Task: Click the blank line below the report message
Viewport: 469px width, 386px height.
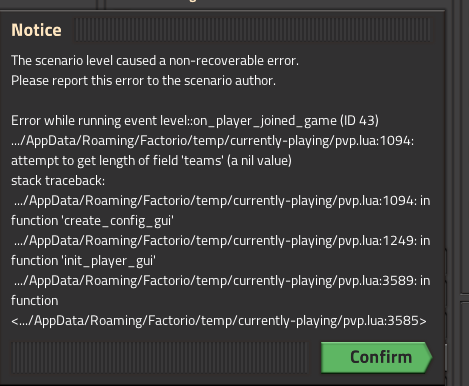Action: [220, 101]
